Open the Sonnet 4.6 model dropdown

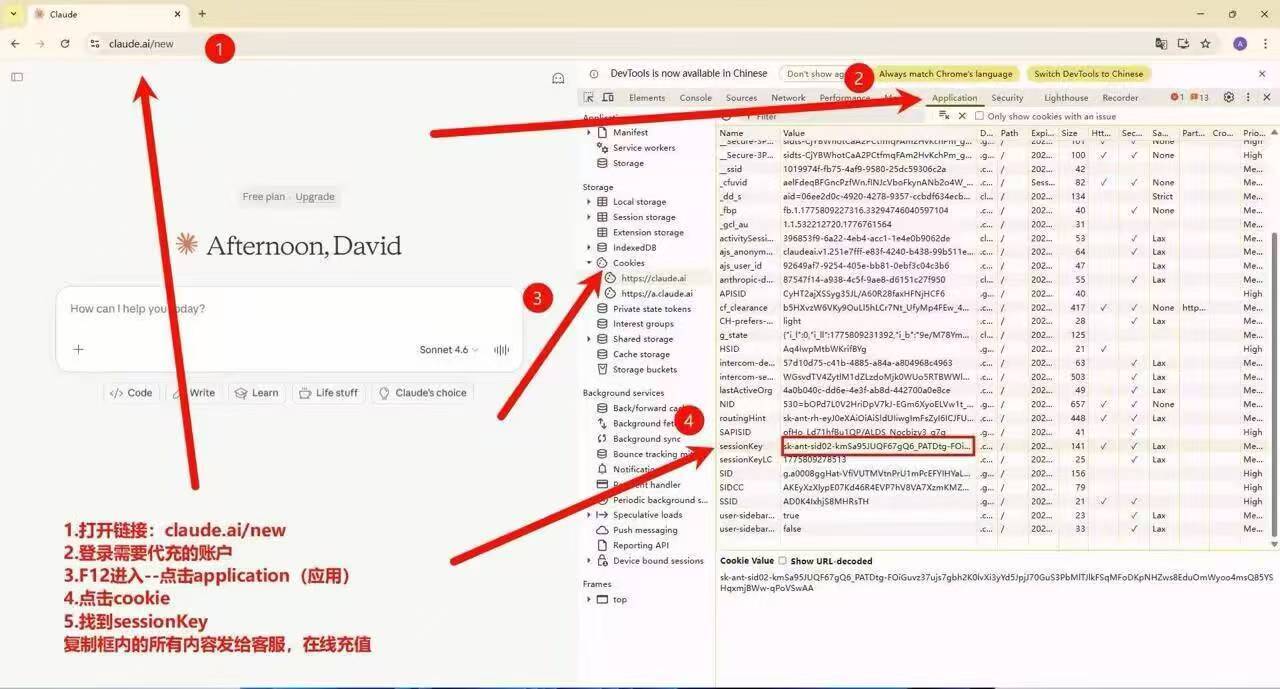(x=449, y=350)
